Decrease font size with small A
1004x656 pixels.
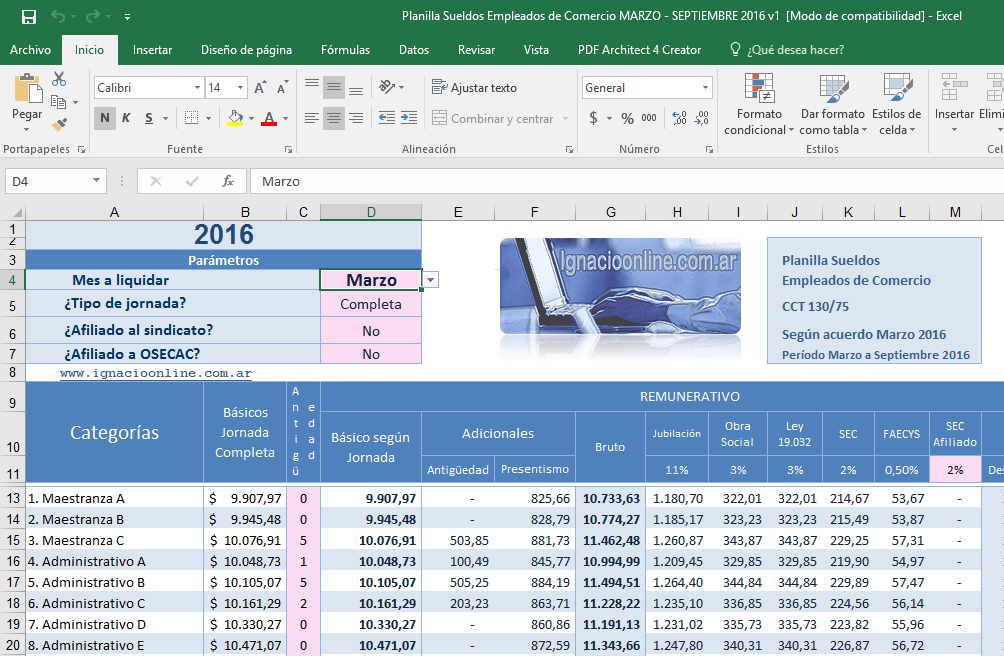point(282,88)
